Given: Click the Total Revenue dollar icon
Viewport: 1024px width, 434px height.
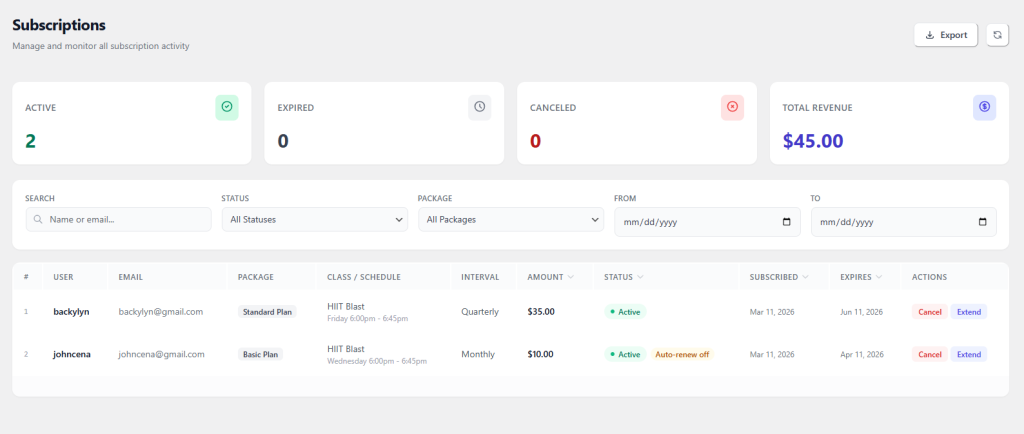Looking at the screenshot, I should 984,107.
